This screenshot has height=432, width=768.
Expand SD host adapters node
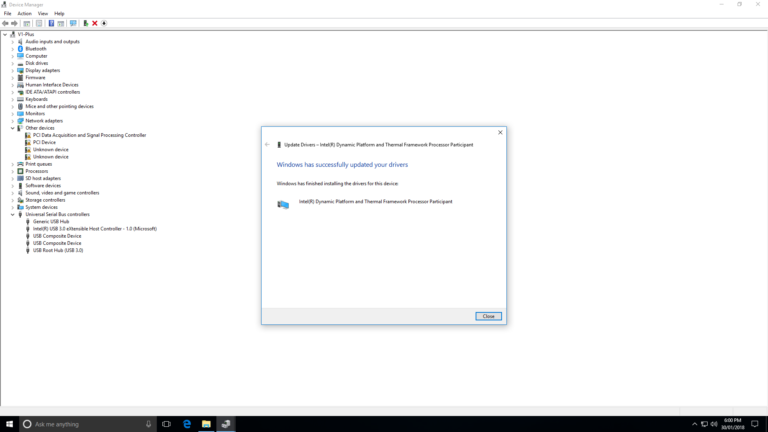[x=13, y=178]
